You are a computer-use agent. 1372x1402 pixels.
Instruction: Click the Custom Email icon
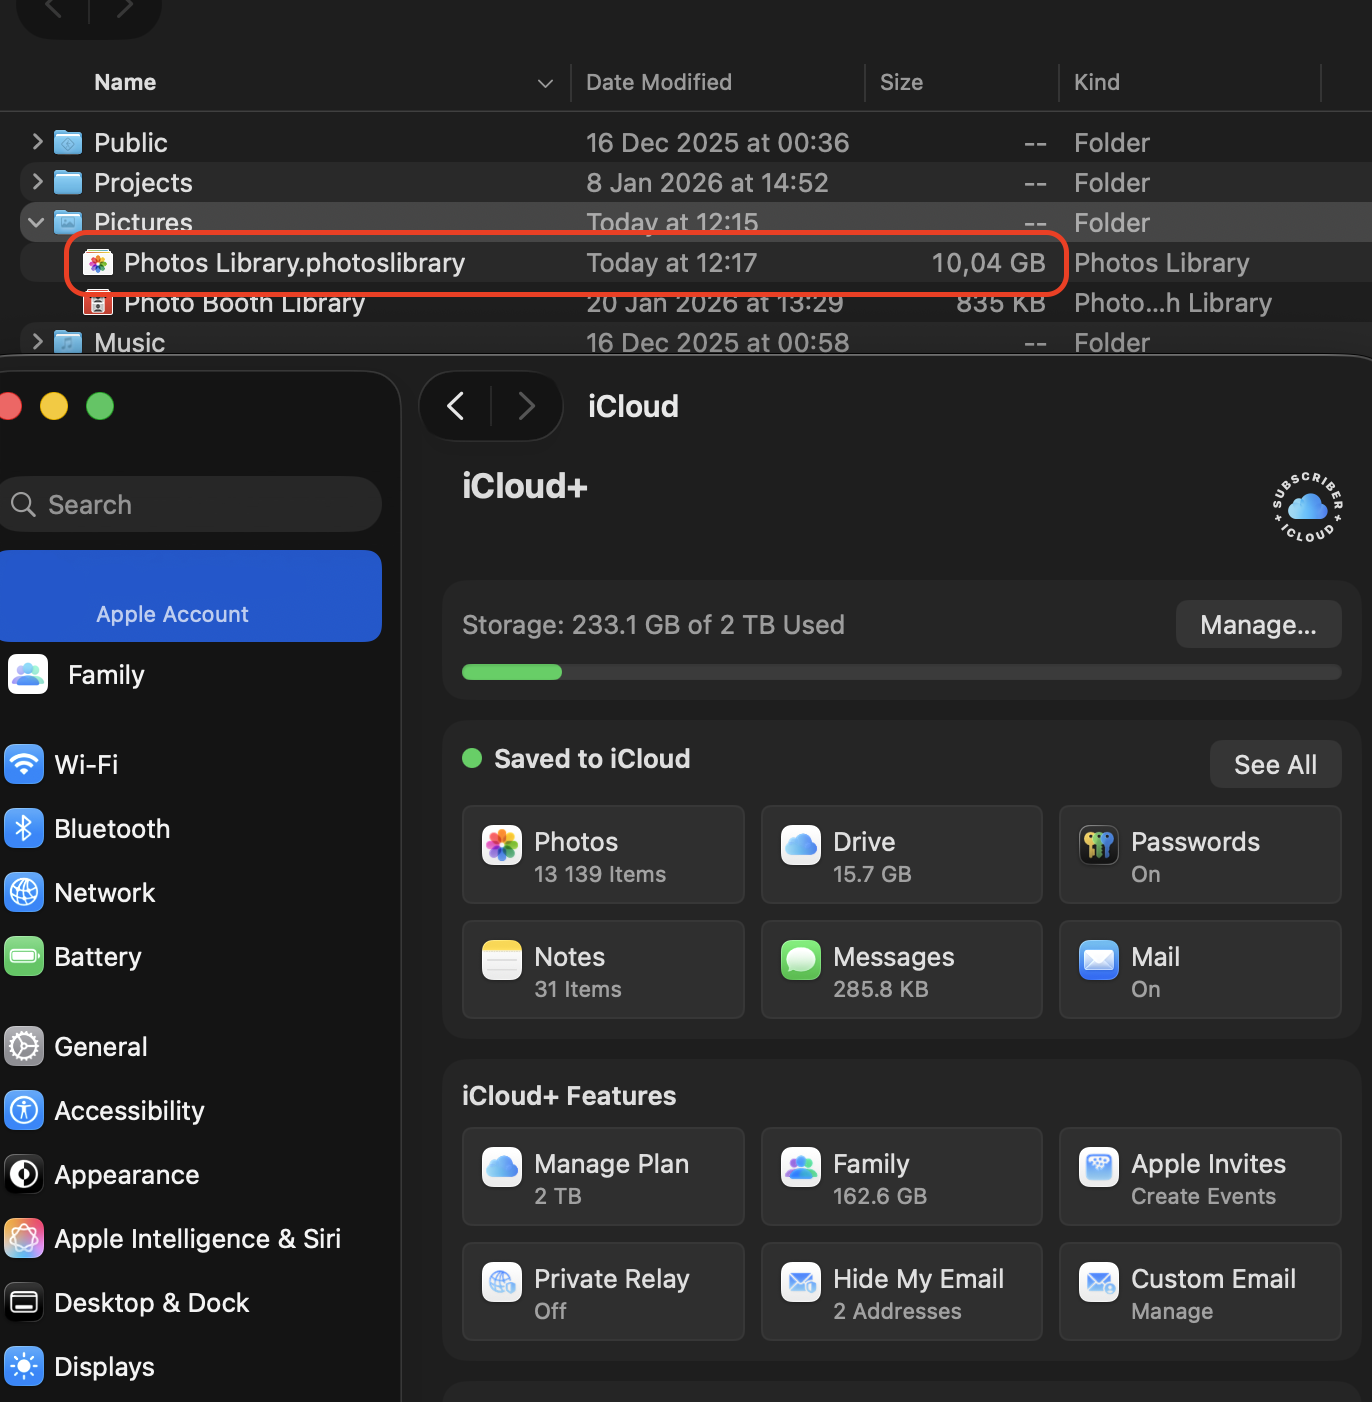pos(1099,1283)
